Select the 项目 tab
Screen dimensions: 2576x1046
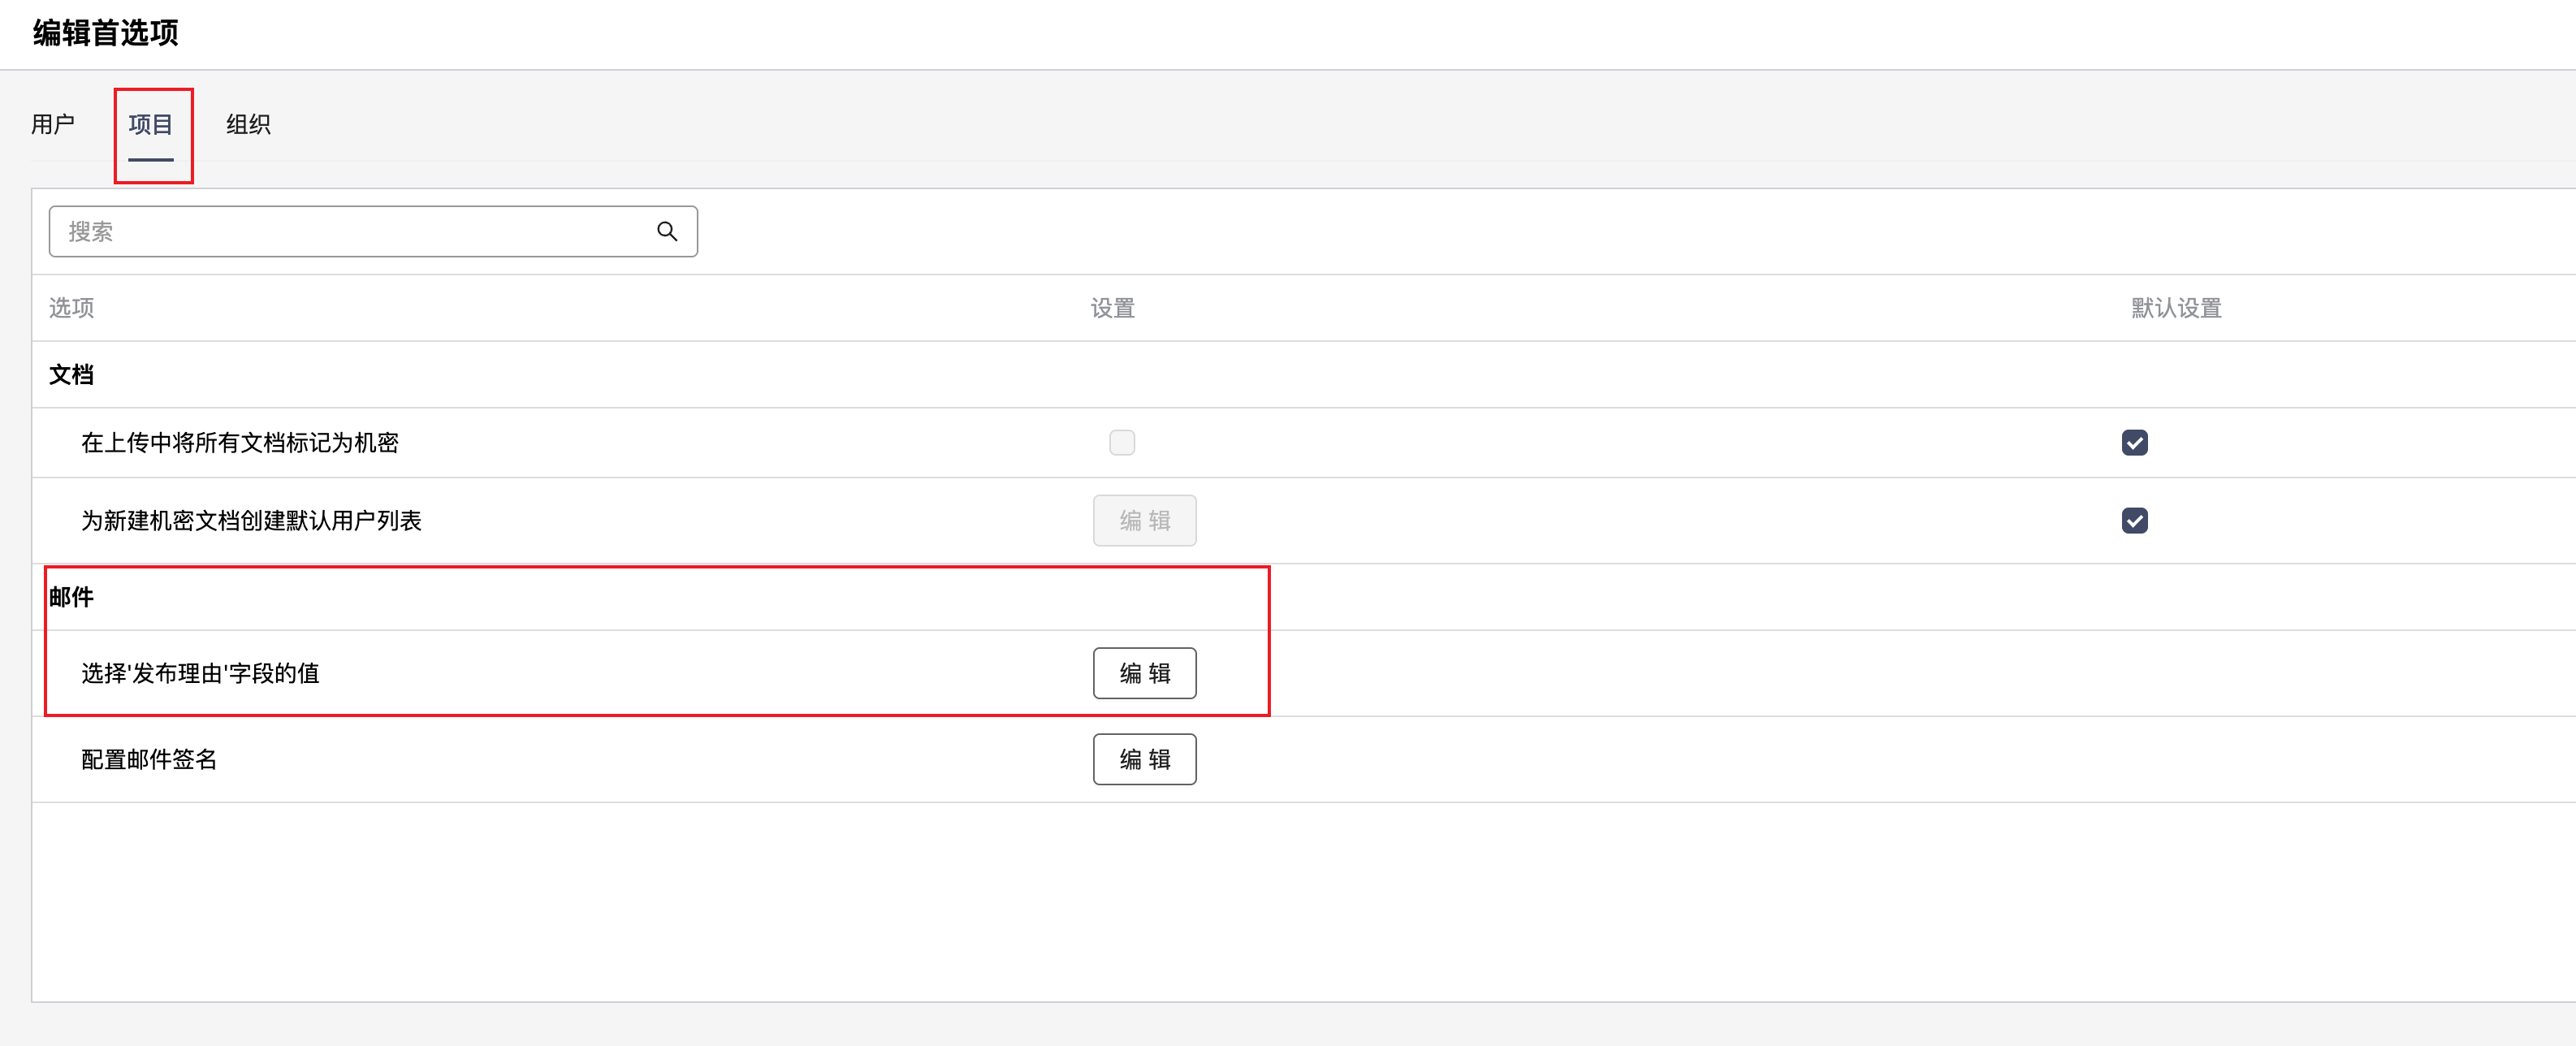151,124
